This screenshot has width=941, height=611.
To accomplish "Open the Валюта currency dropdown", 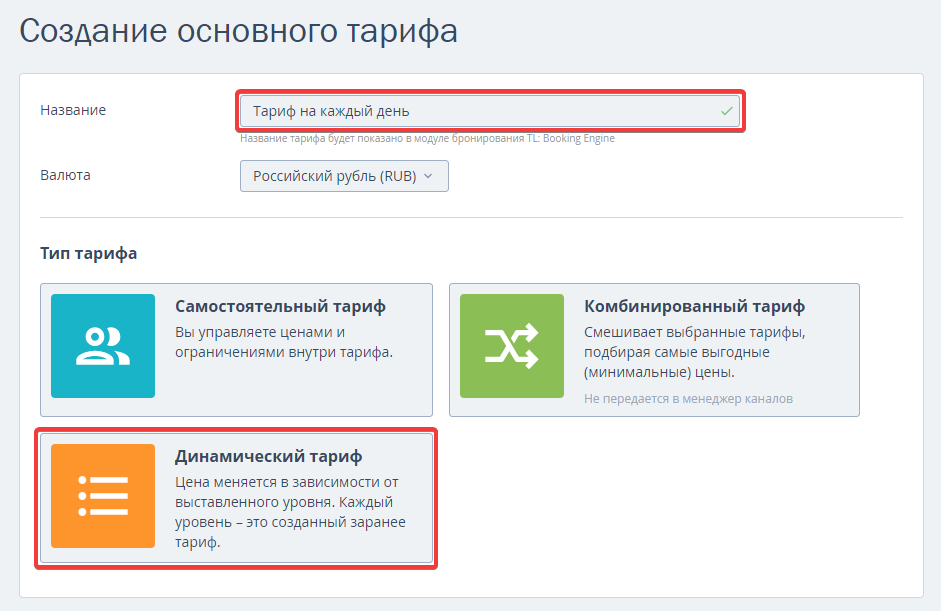I will tap(344, 176).
